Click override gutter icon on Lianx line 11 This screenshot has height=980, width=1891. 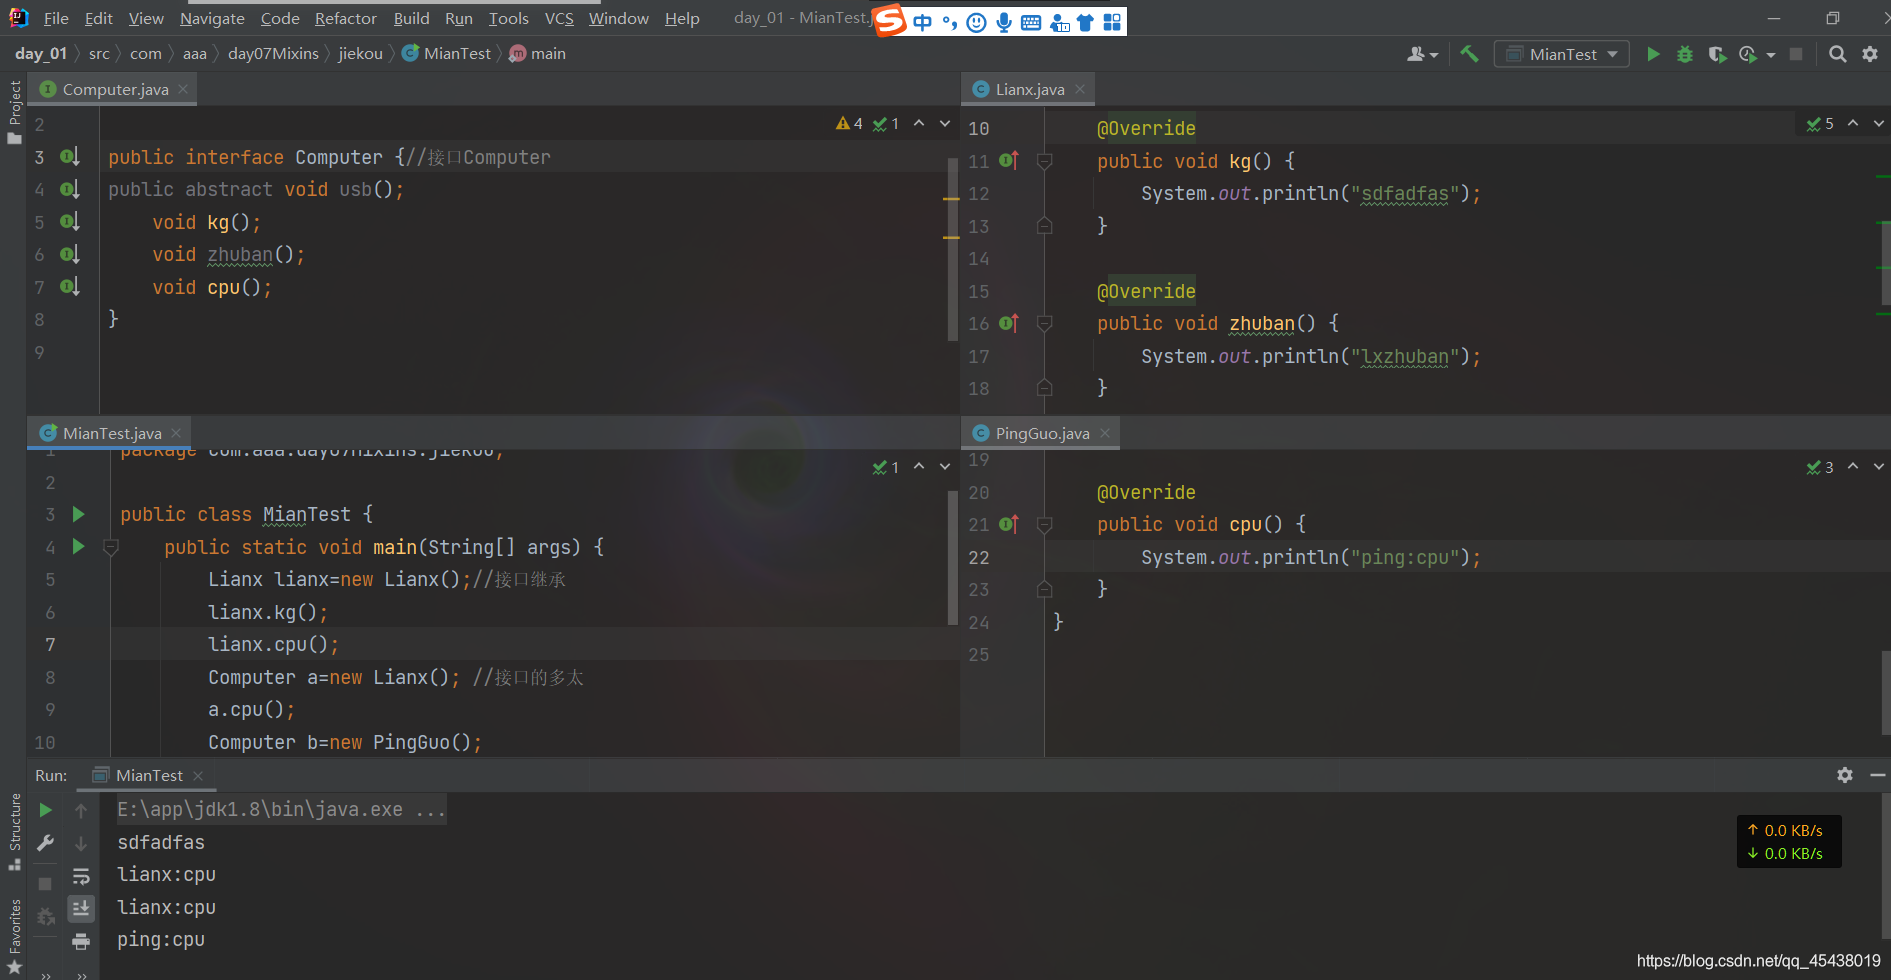(1009, 160)
